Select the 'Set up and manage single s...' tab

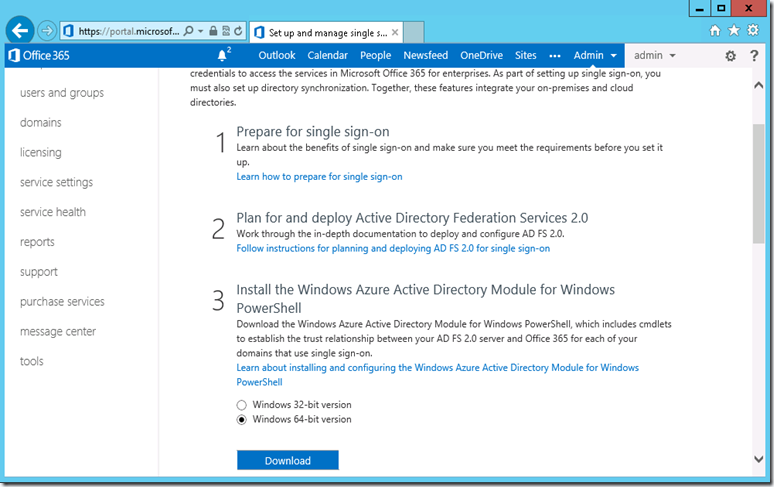point(326,33)
